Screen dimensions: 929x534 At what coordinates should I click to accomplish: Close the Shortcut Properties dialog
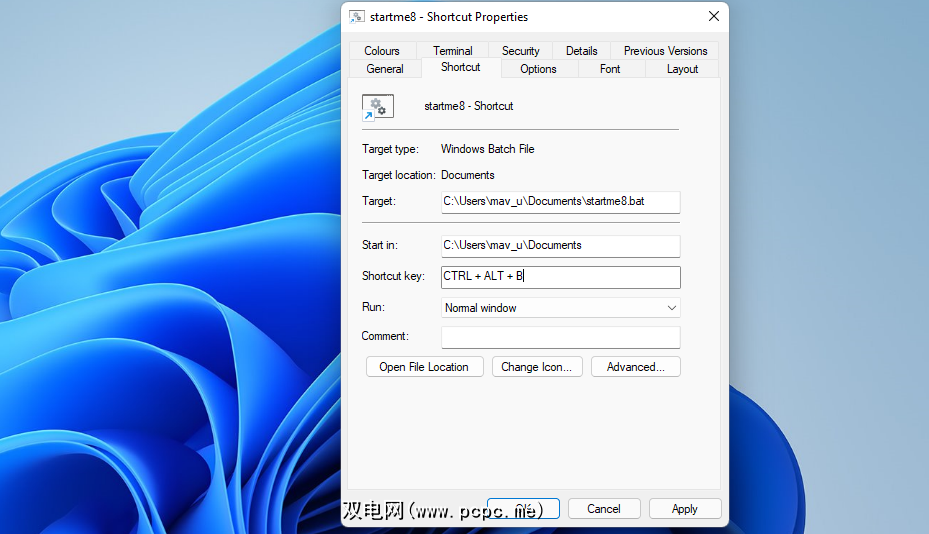click(714, 17)
